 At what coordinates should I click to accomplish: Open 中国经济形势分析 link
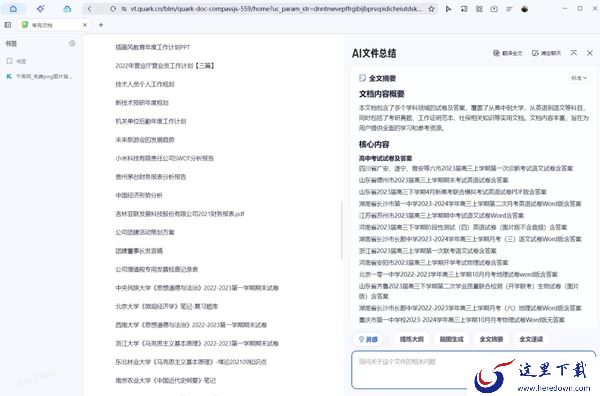click(139, 195)
